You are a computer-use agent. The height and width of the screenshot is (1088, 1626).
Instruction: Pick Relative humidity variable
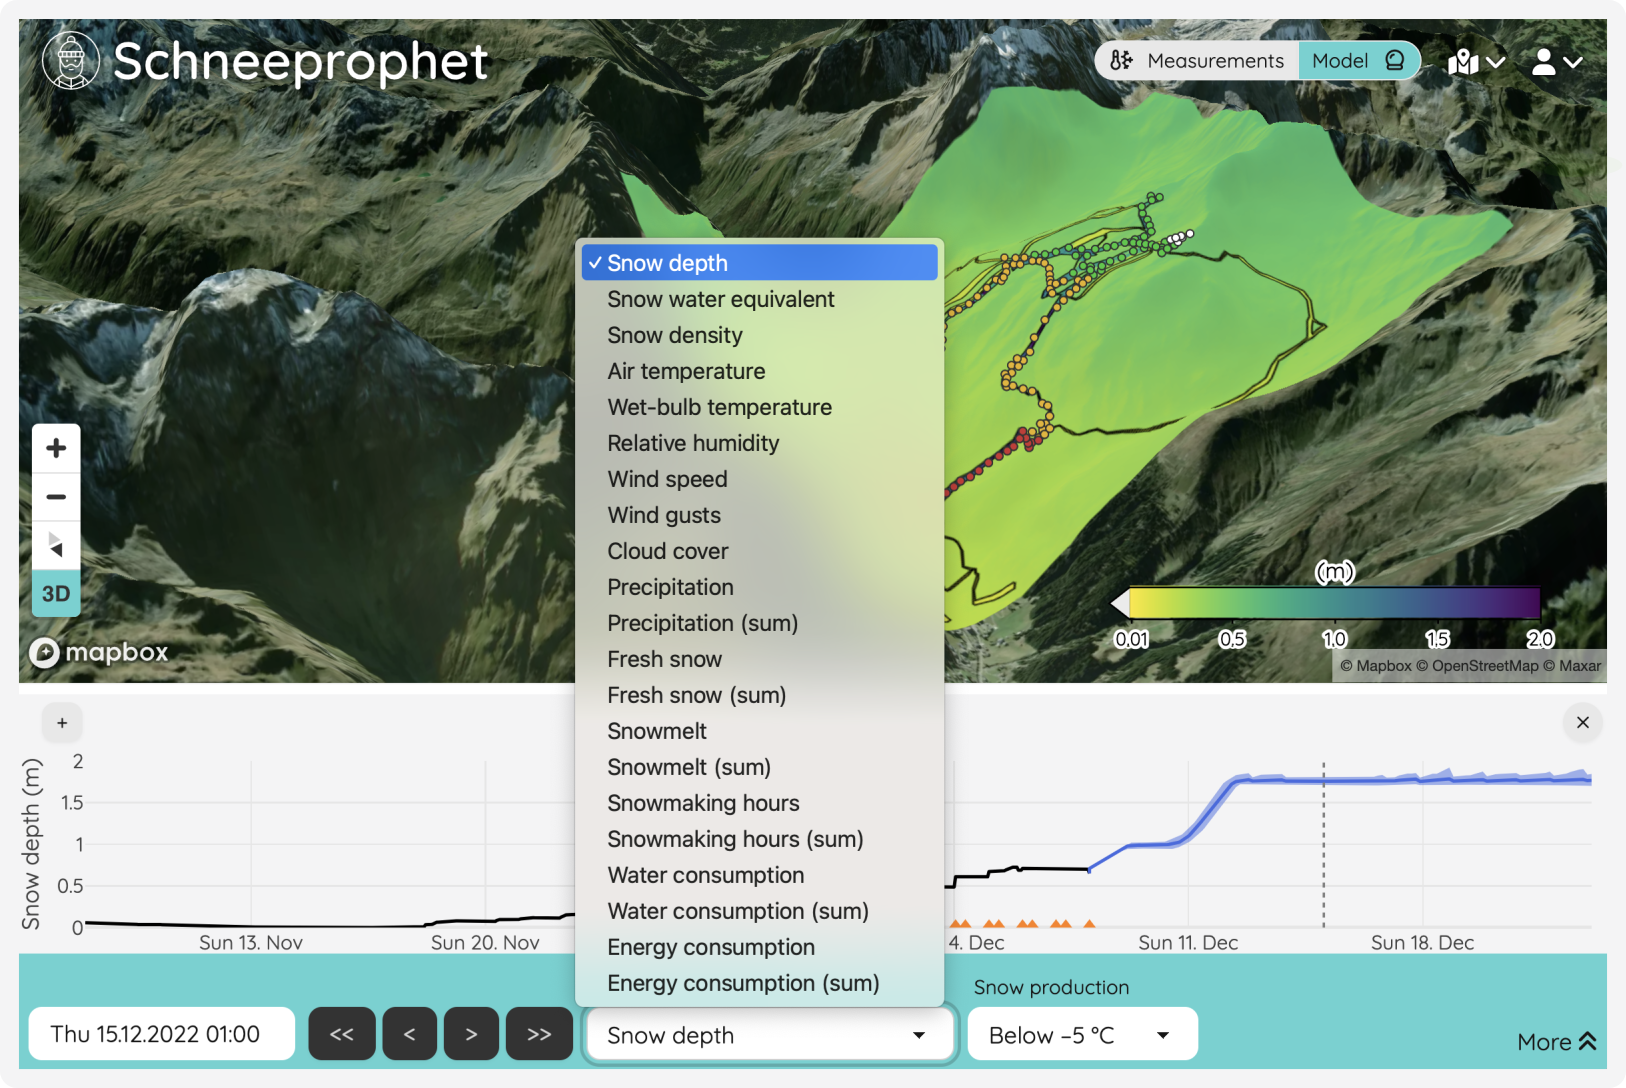tap(760, 443)
